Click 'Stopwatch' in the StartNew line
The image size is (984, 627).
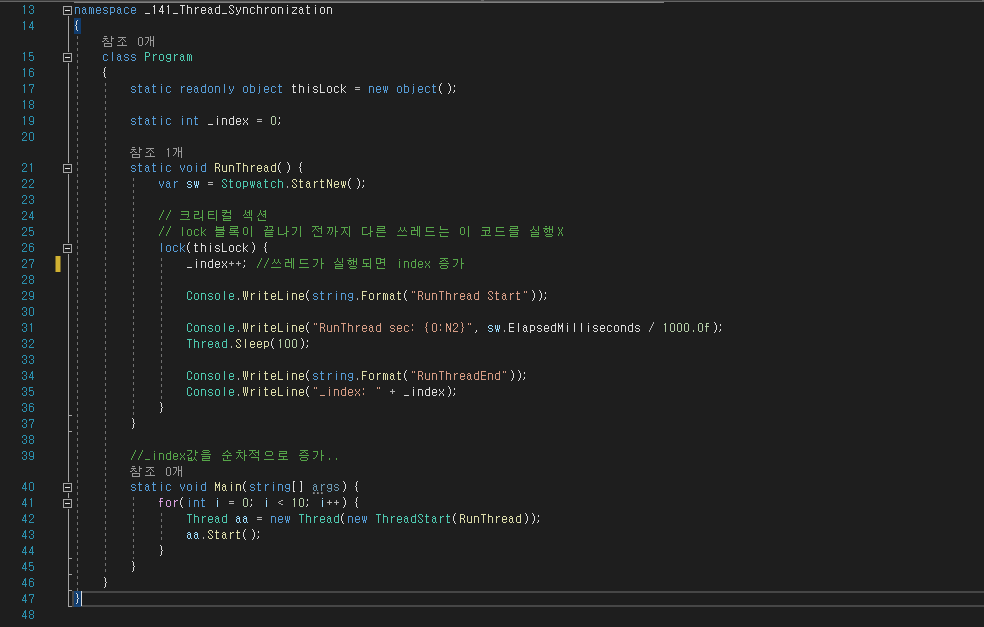pyautogui.click(x=252, y=184)
